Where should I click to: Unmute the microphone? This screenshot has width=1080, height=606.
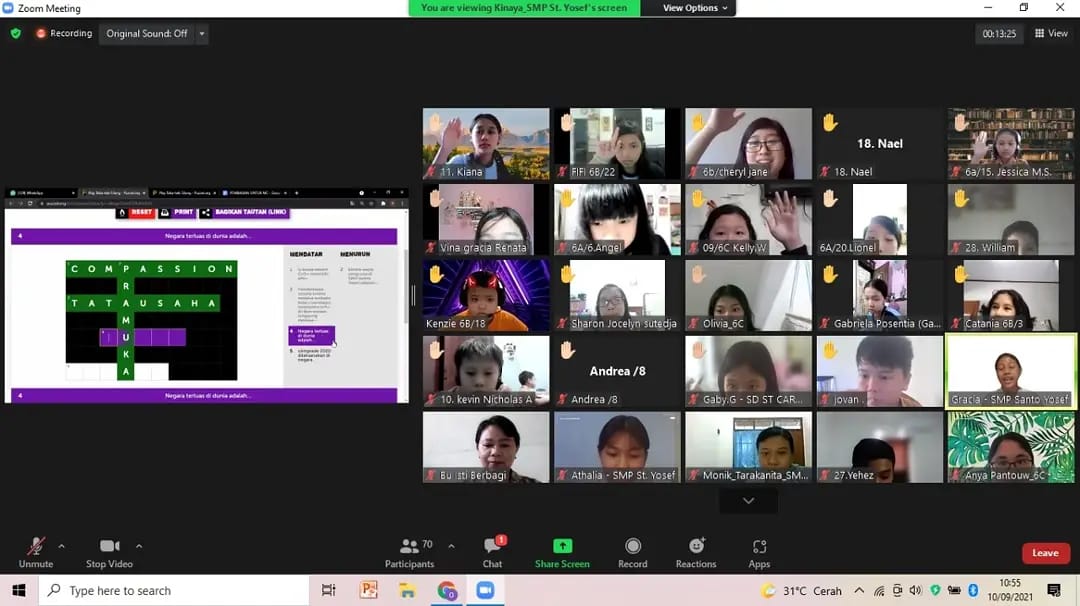click(35, 551)
